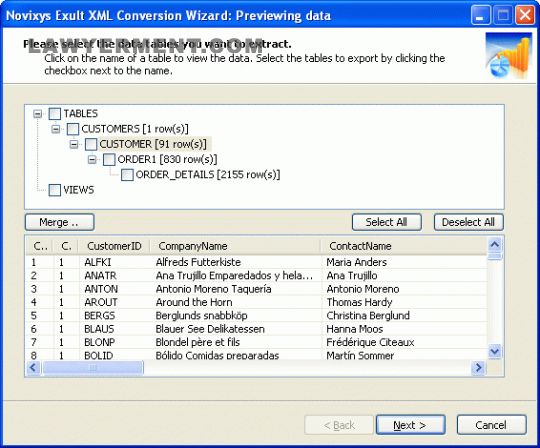
Task: Select the BOLID cell
Action: pyautogui.click(x=115, y=355)
